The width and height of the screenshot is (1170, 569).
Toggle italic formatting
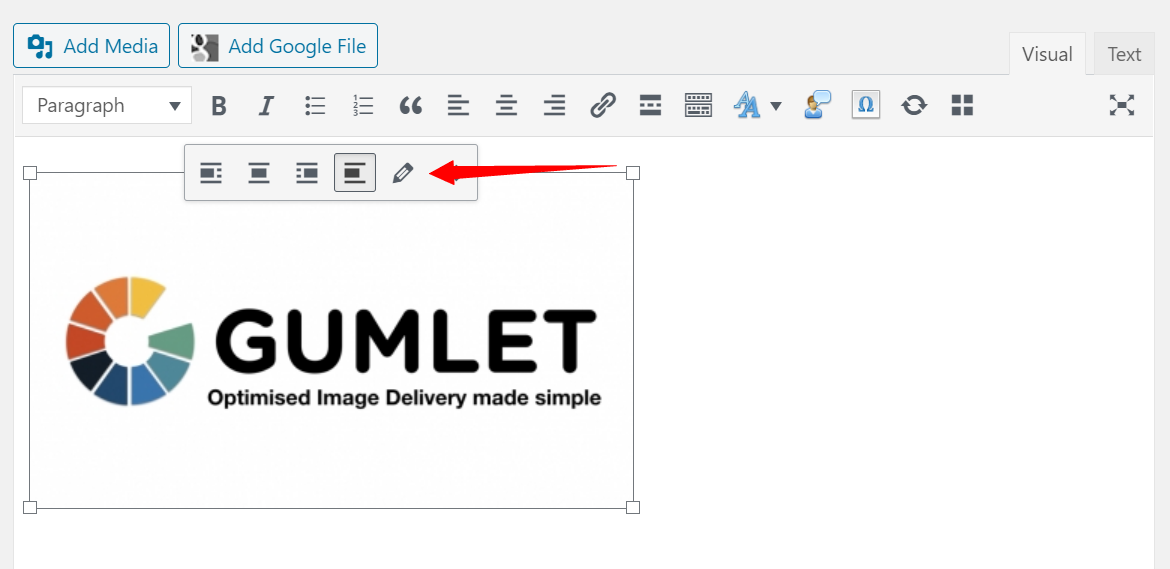tap(266, 105)
